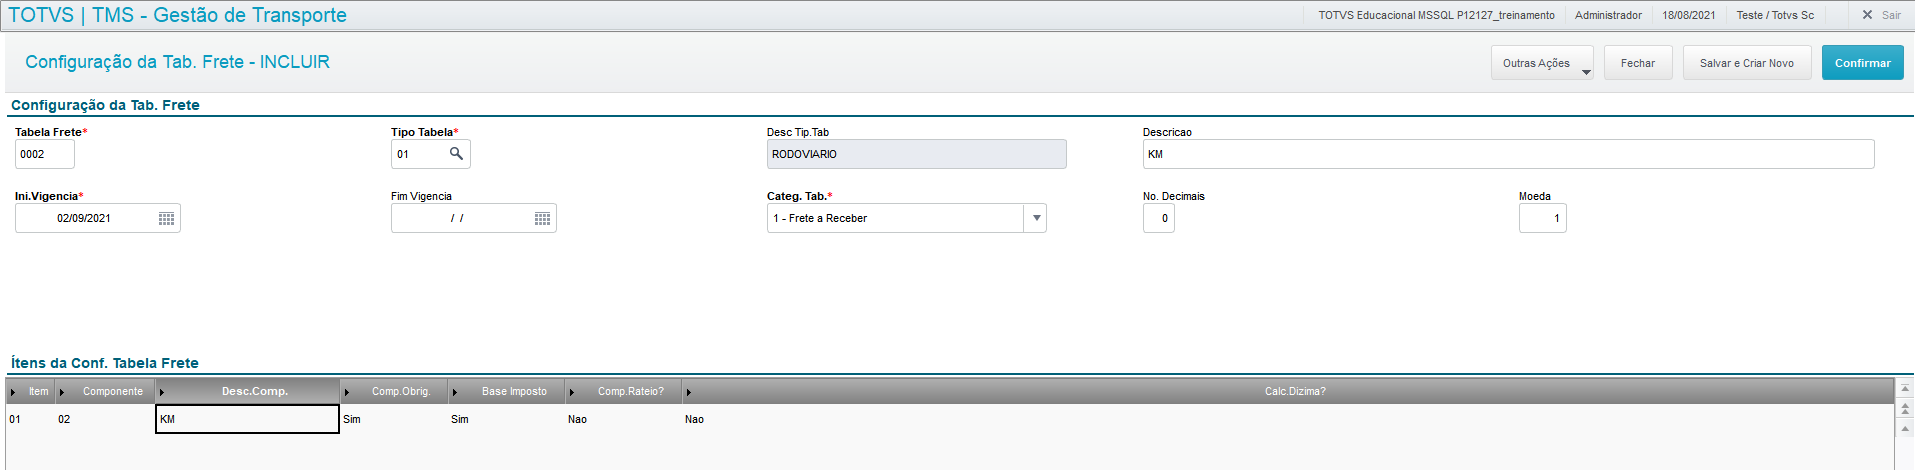Open the Ini.Vigencia calendar picker icon
This screenshot has height=470, width=1915.
point(167,218)
